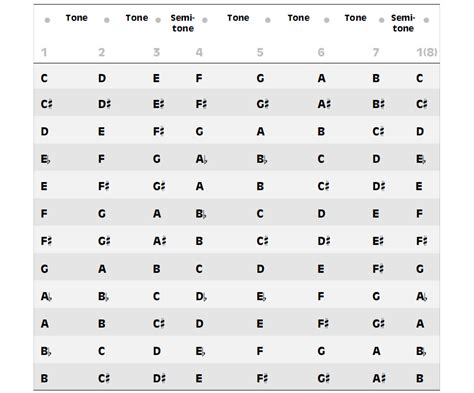This screenshot has height=393, width=474.
Task: Select the E♭ root in the fourth row
Action: coord(46,159)
